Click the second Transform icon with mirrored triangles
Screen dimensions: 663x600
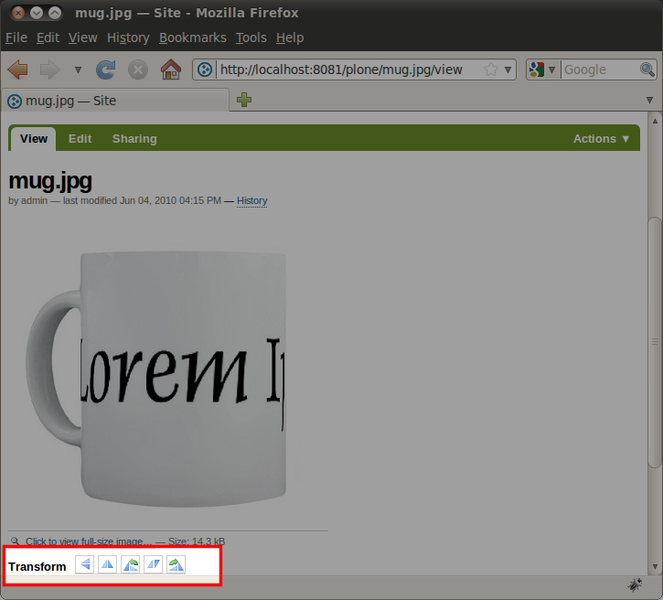[108, 565]
